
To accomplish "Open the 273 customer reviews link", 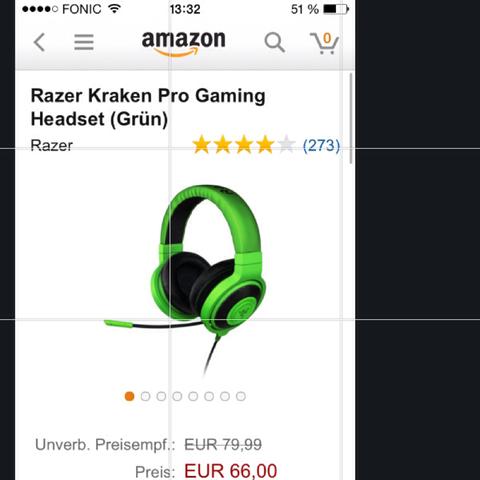I will coord(321,145).
